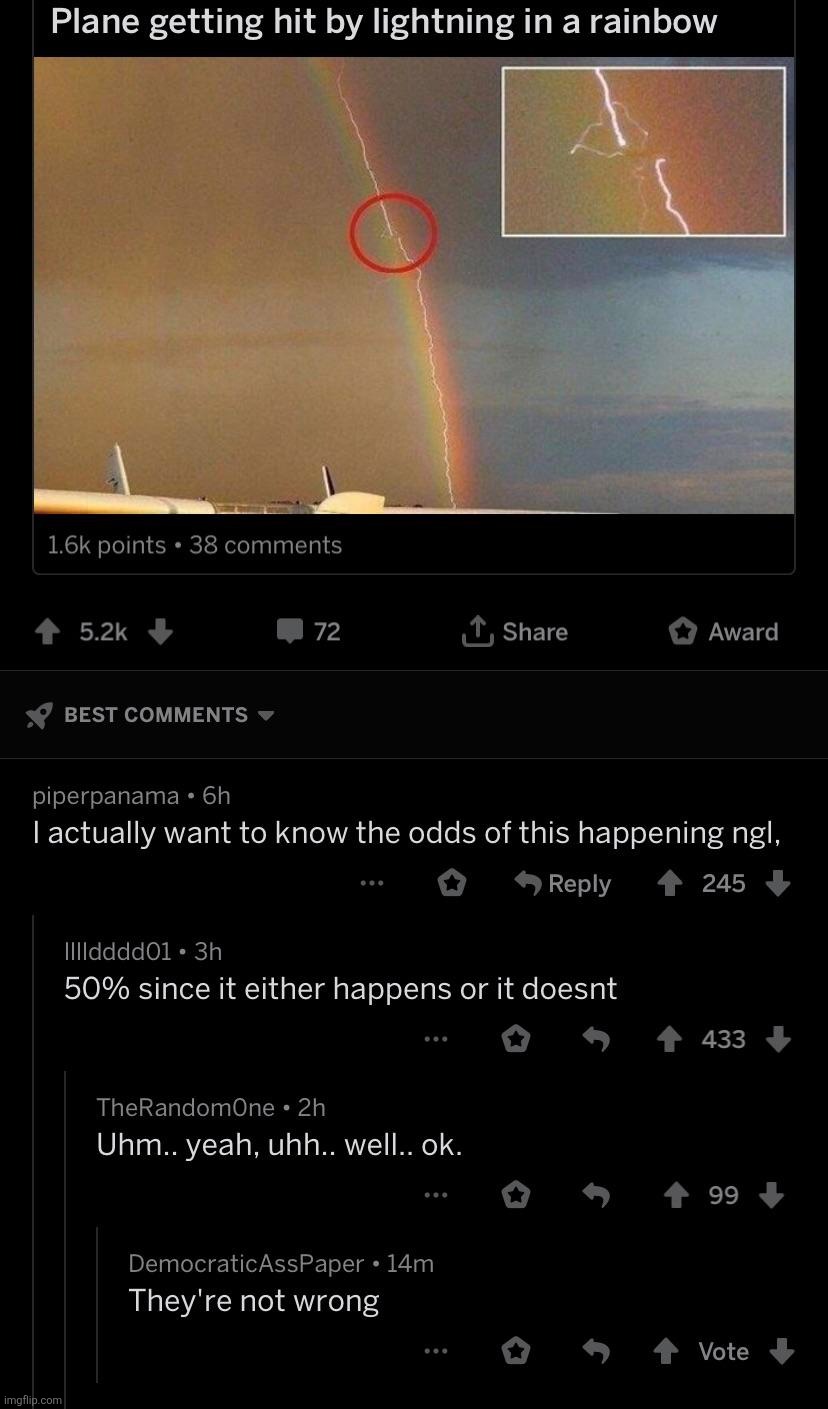Image resolution: width=828 pixels, height=1409 pixels.
Task: Downvote TheRandomOne's comment with 99 points
Action: tap(771, 1196)
